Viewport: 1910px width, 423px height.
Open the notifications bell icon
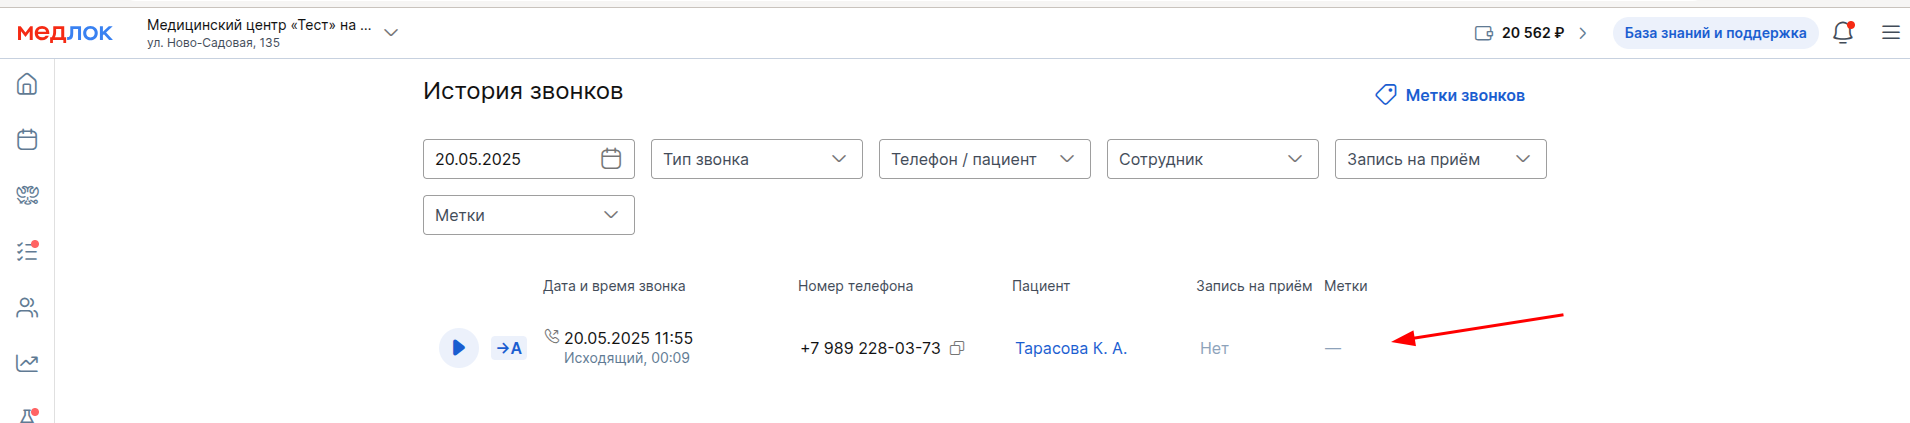[1843, 32]
